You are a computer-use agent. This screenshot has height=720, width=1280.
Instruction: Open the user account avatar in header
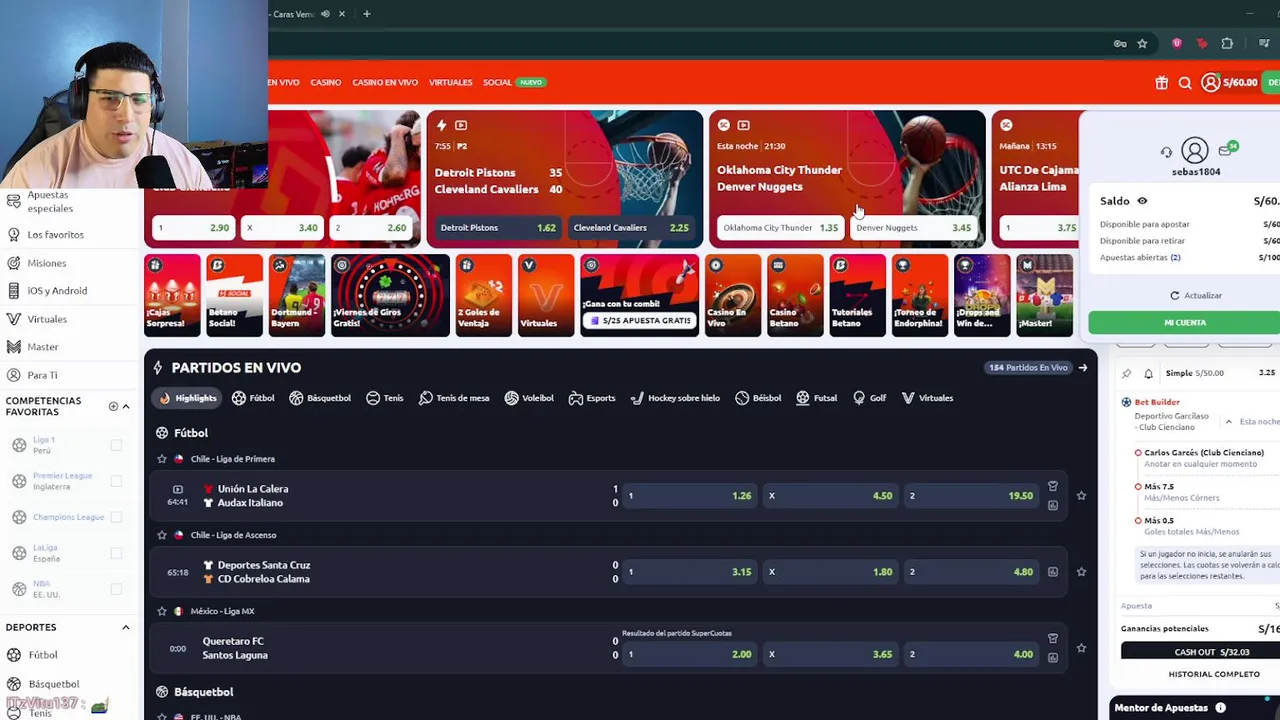click(1210, 83)
